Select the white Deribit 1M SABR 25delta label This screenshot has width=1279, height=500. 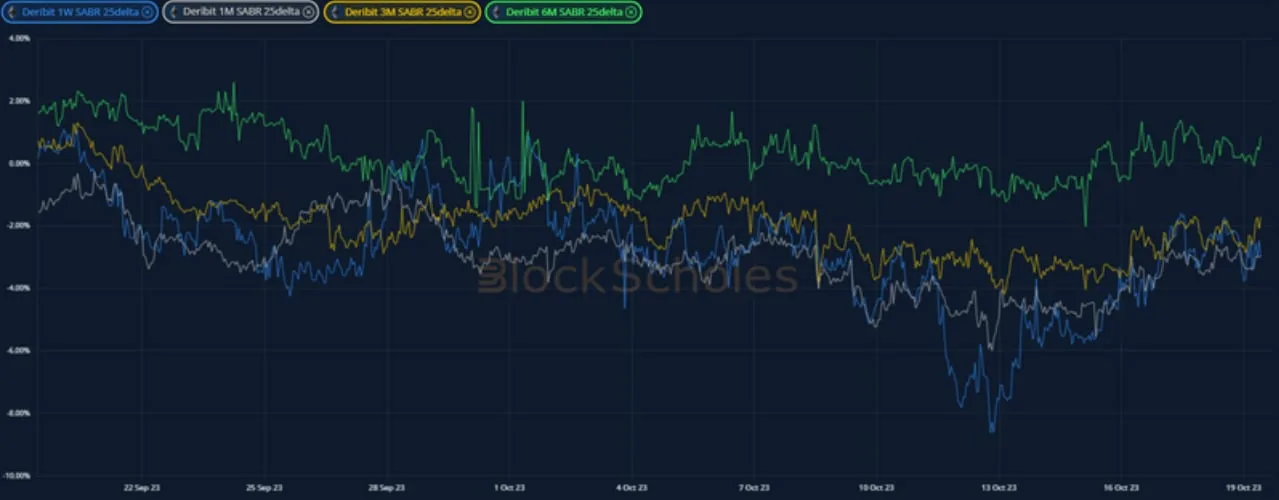point(241,12)
